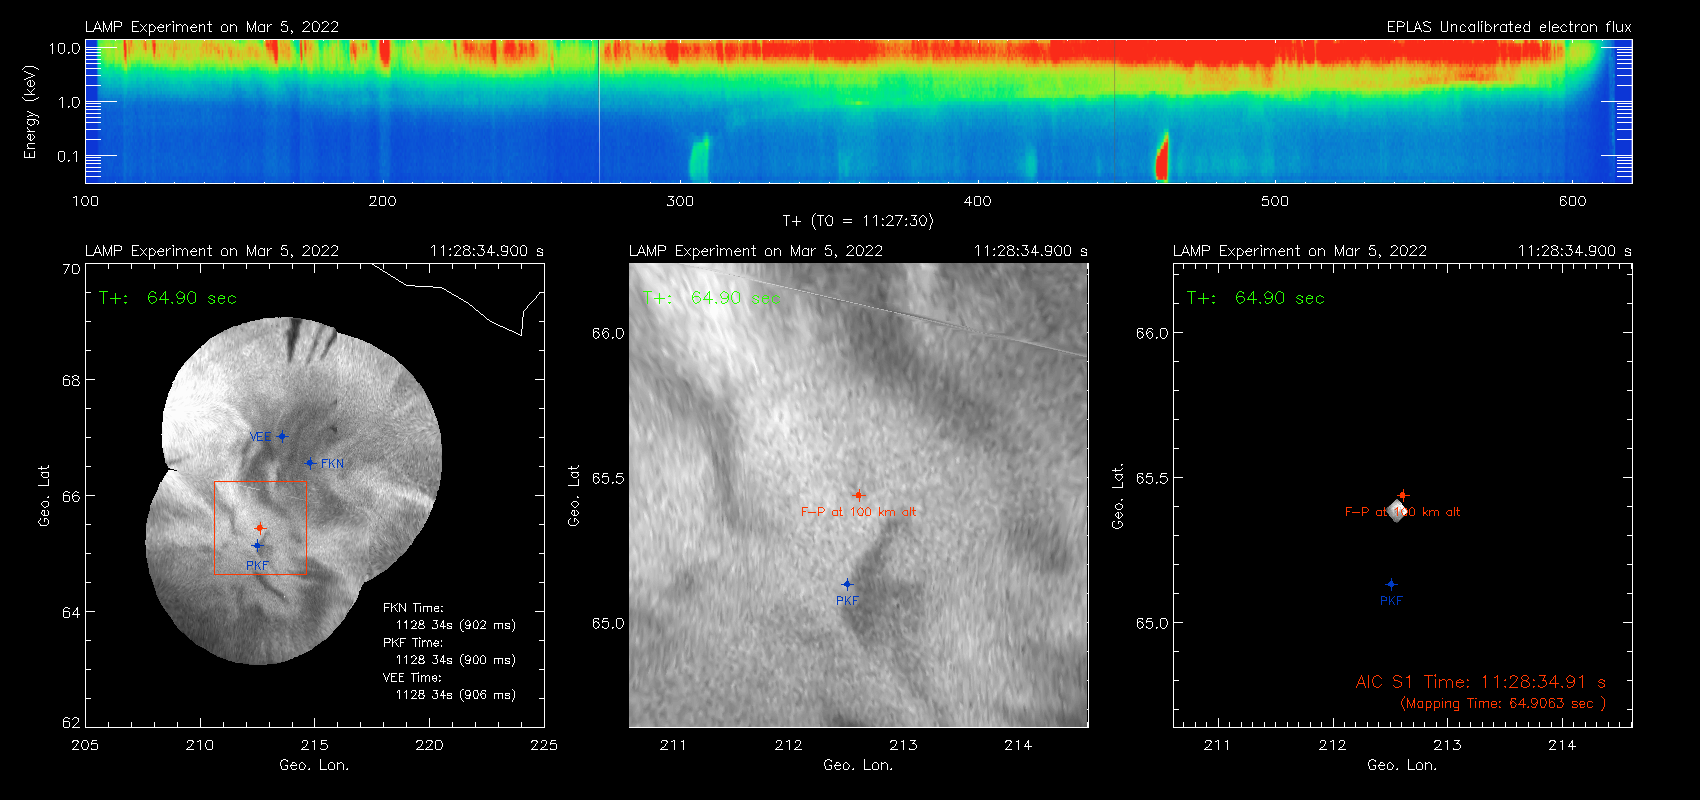This screenshot has width=1700, height=800.
Task: Click the red zoom-region rectangle outline
Action: pos(260,528)
